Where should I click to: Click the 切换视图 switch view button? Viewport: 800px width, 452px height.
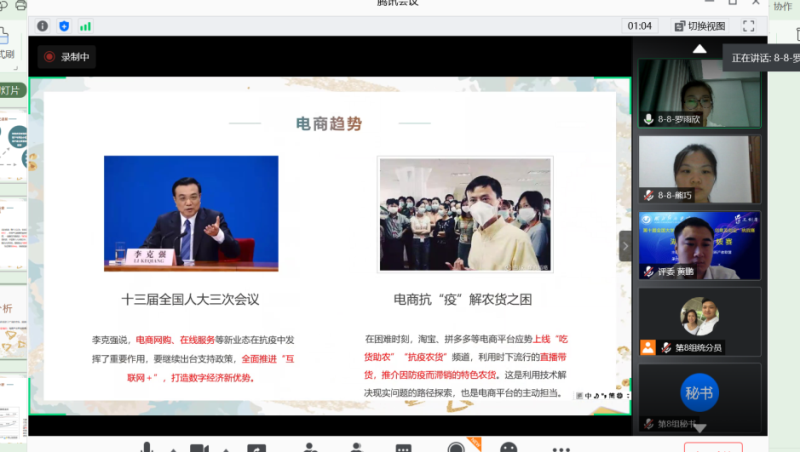pyautogui.click(x=698, y=26)
